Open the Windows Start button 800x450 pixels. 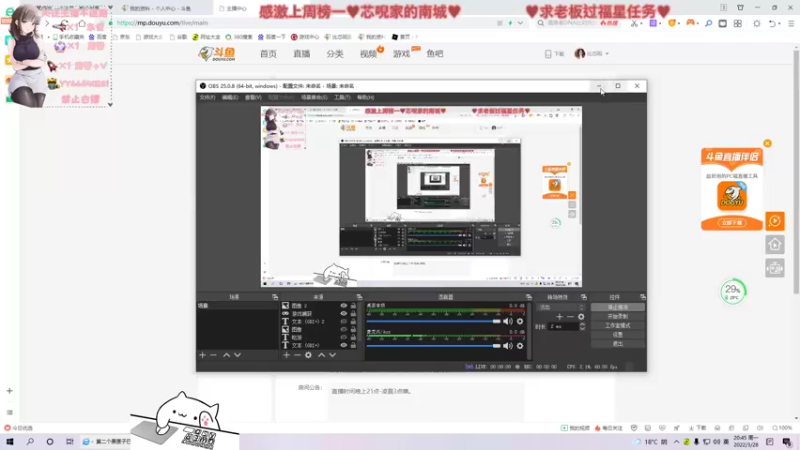tap(10, 442)
